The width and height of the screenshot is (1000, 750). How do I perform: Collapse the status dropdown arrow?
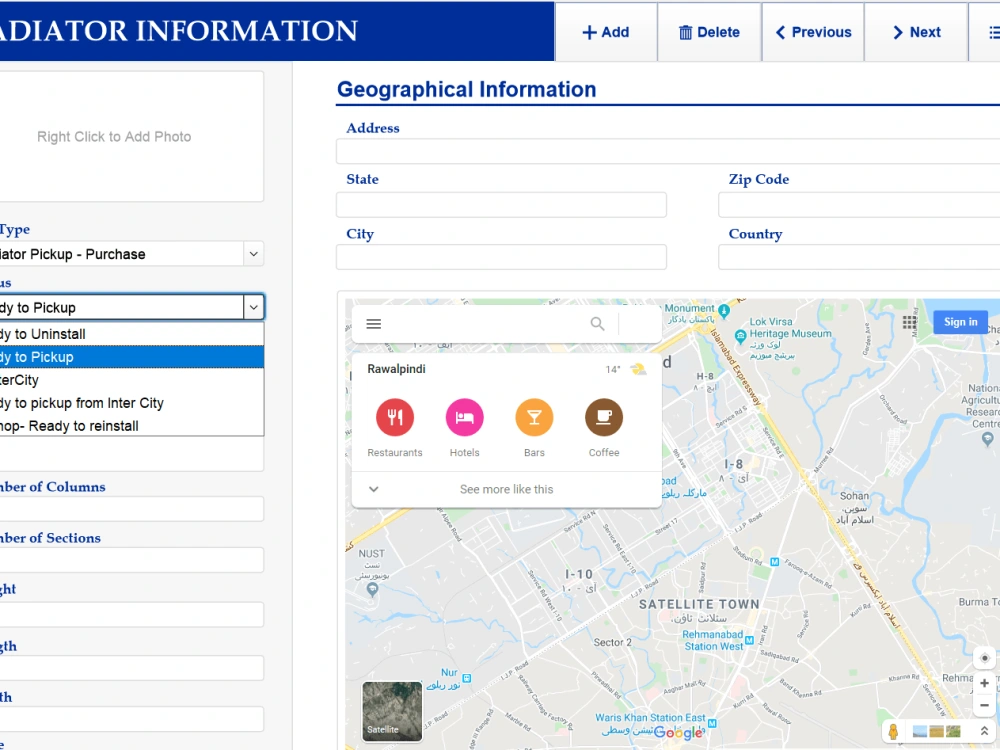(x=253, y=307)
